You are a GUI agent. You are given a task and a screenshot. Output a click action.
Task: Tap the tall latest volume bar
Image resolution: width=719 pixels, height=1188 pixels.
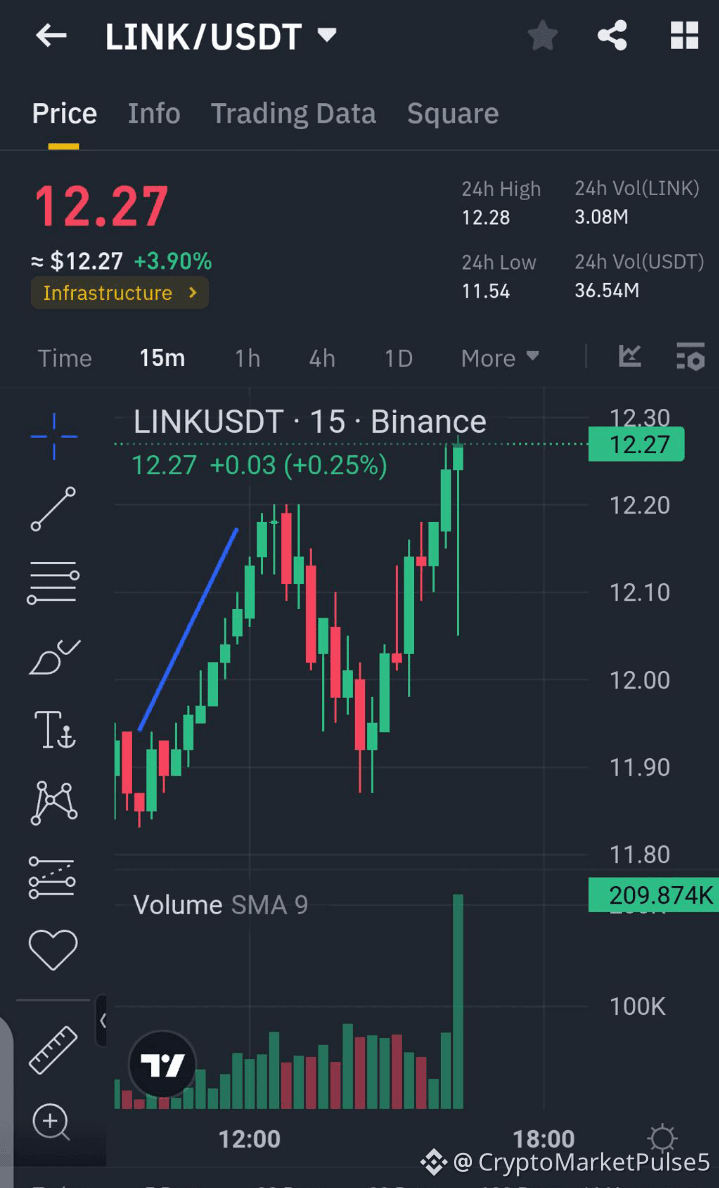[458, 1002]
